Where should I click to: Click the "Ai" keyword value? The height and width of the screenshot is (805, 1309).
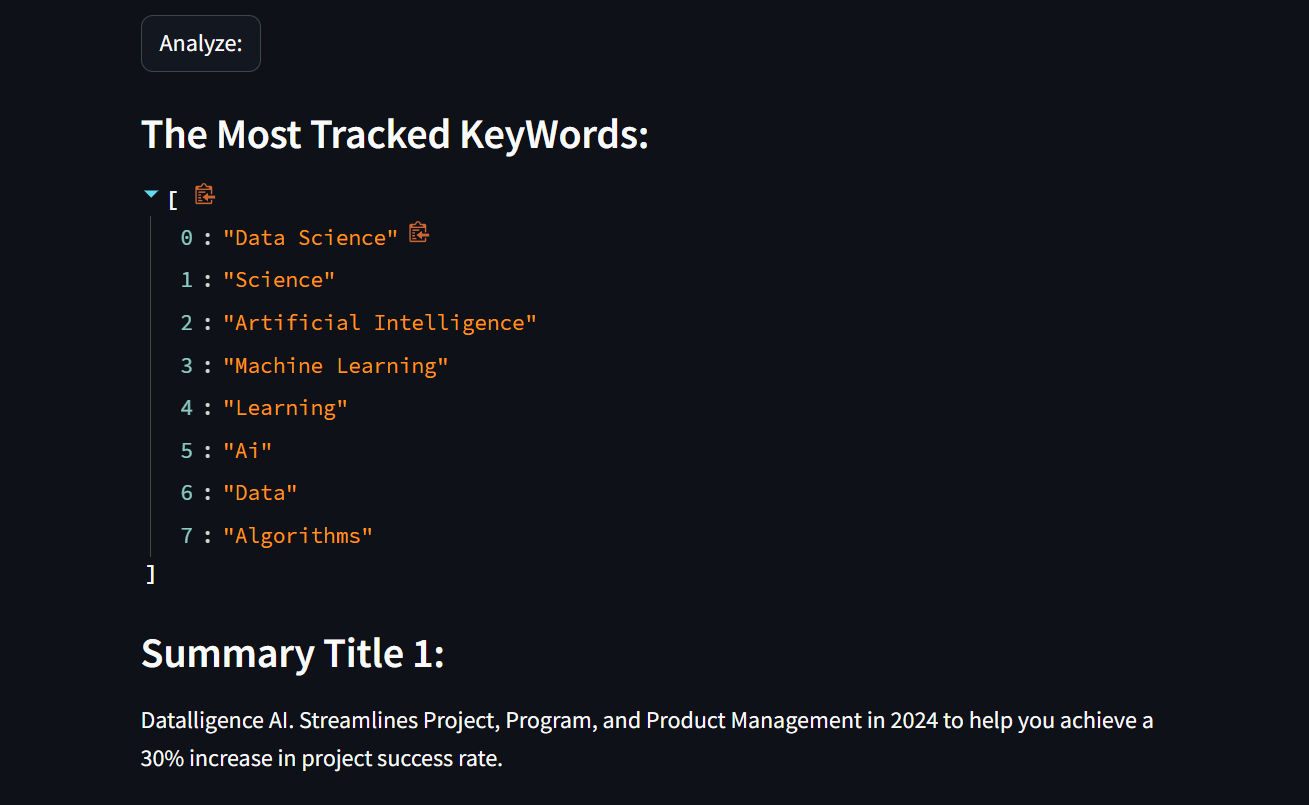coord(248,451)
